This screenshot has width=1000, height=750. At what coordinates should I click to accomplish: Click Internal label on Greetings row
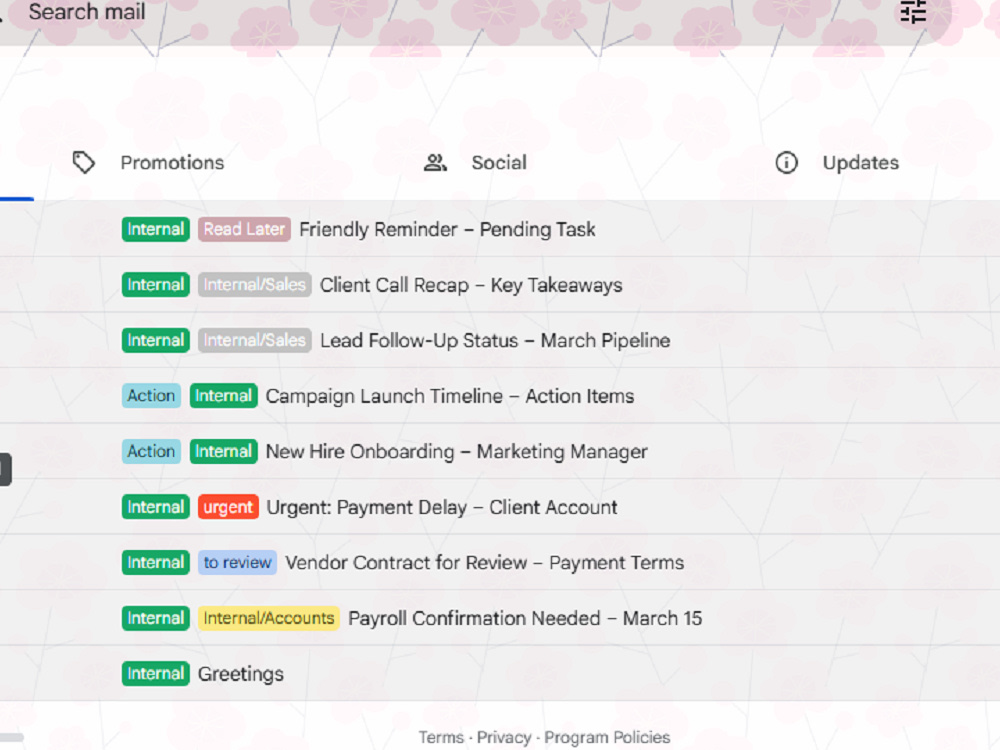tap(156, 673)
